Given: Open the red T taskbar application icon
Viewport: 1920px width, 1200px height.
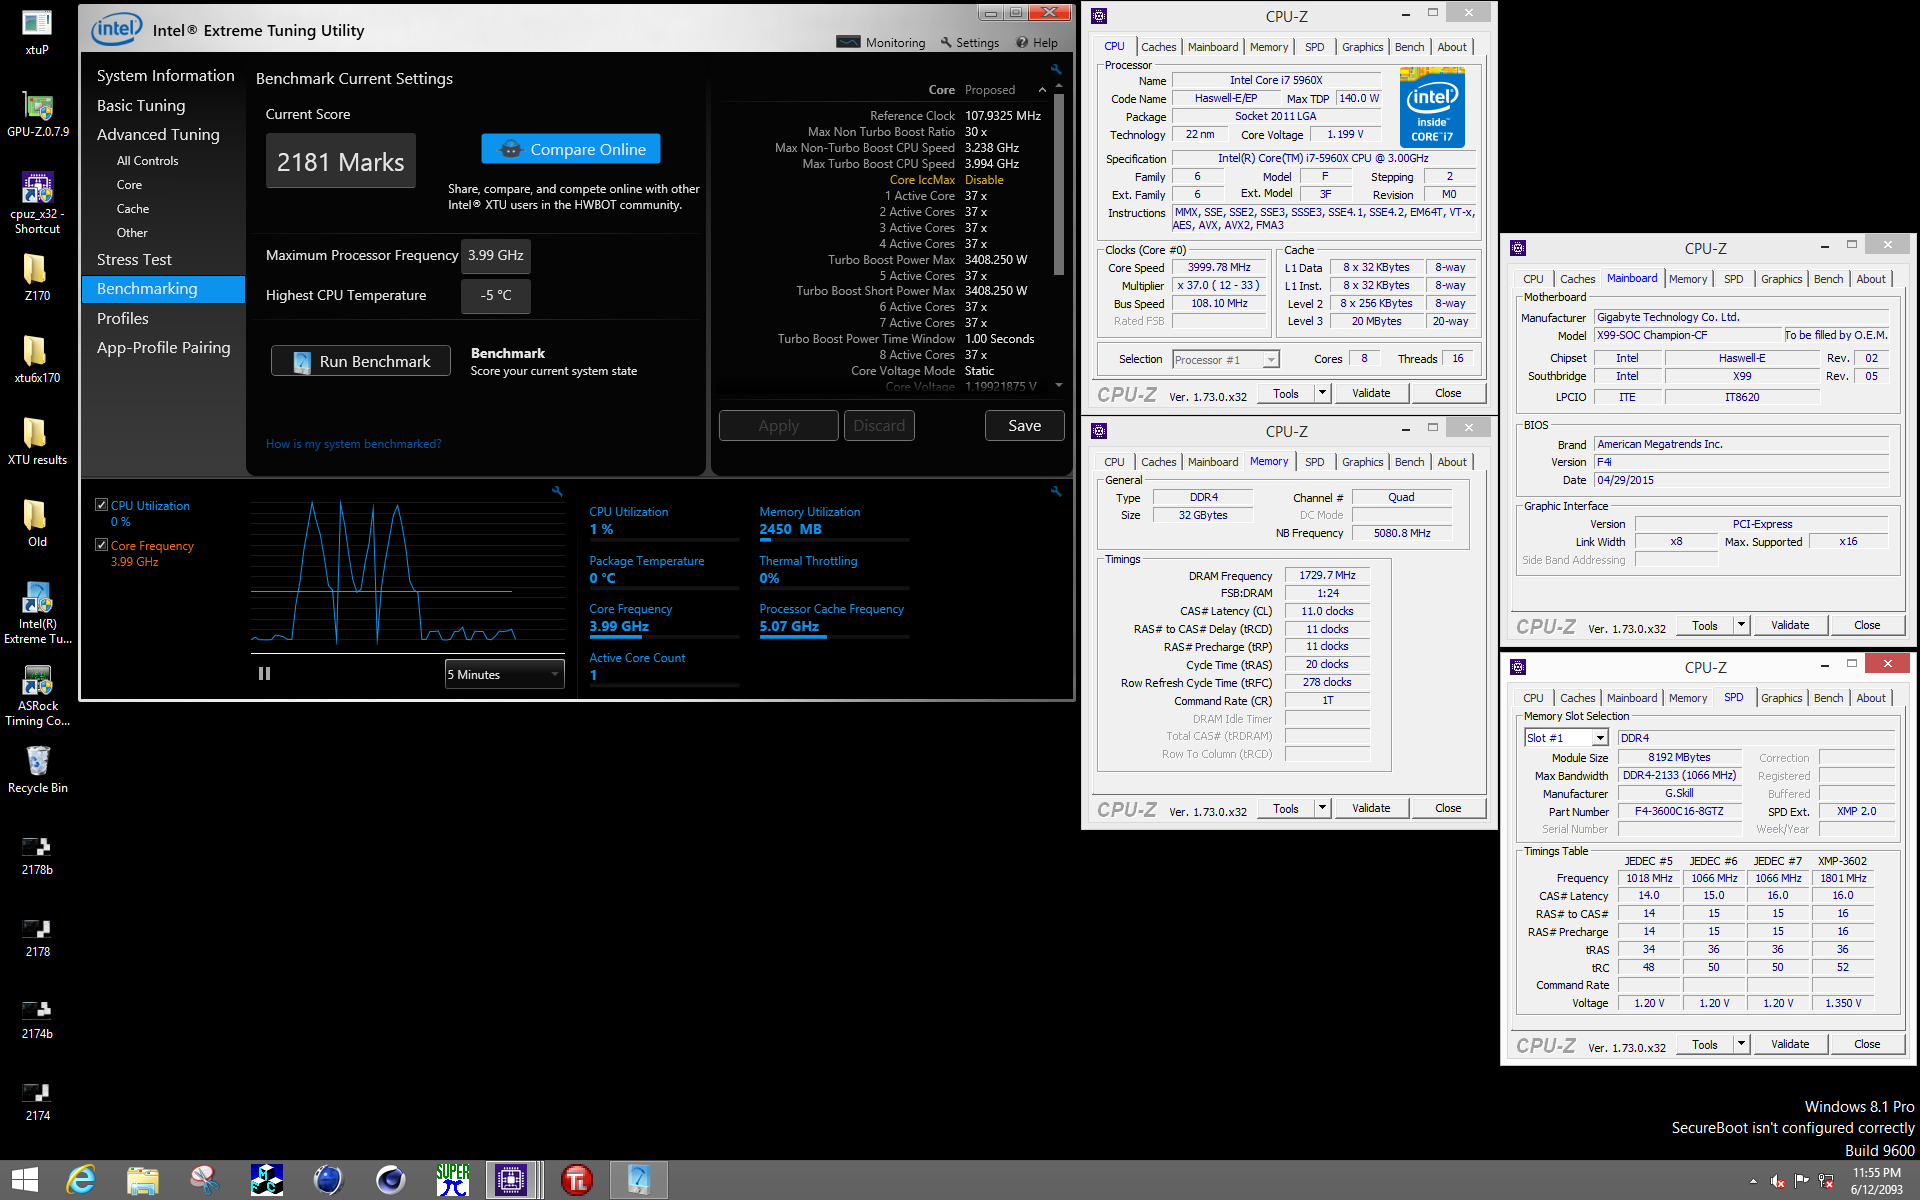Looking at the screenshot, I should [577, 1180].
